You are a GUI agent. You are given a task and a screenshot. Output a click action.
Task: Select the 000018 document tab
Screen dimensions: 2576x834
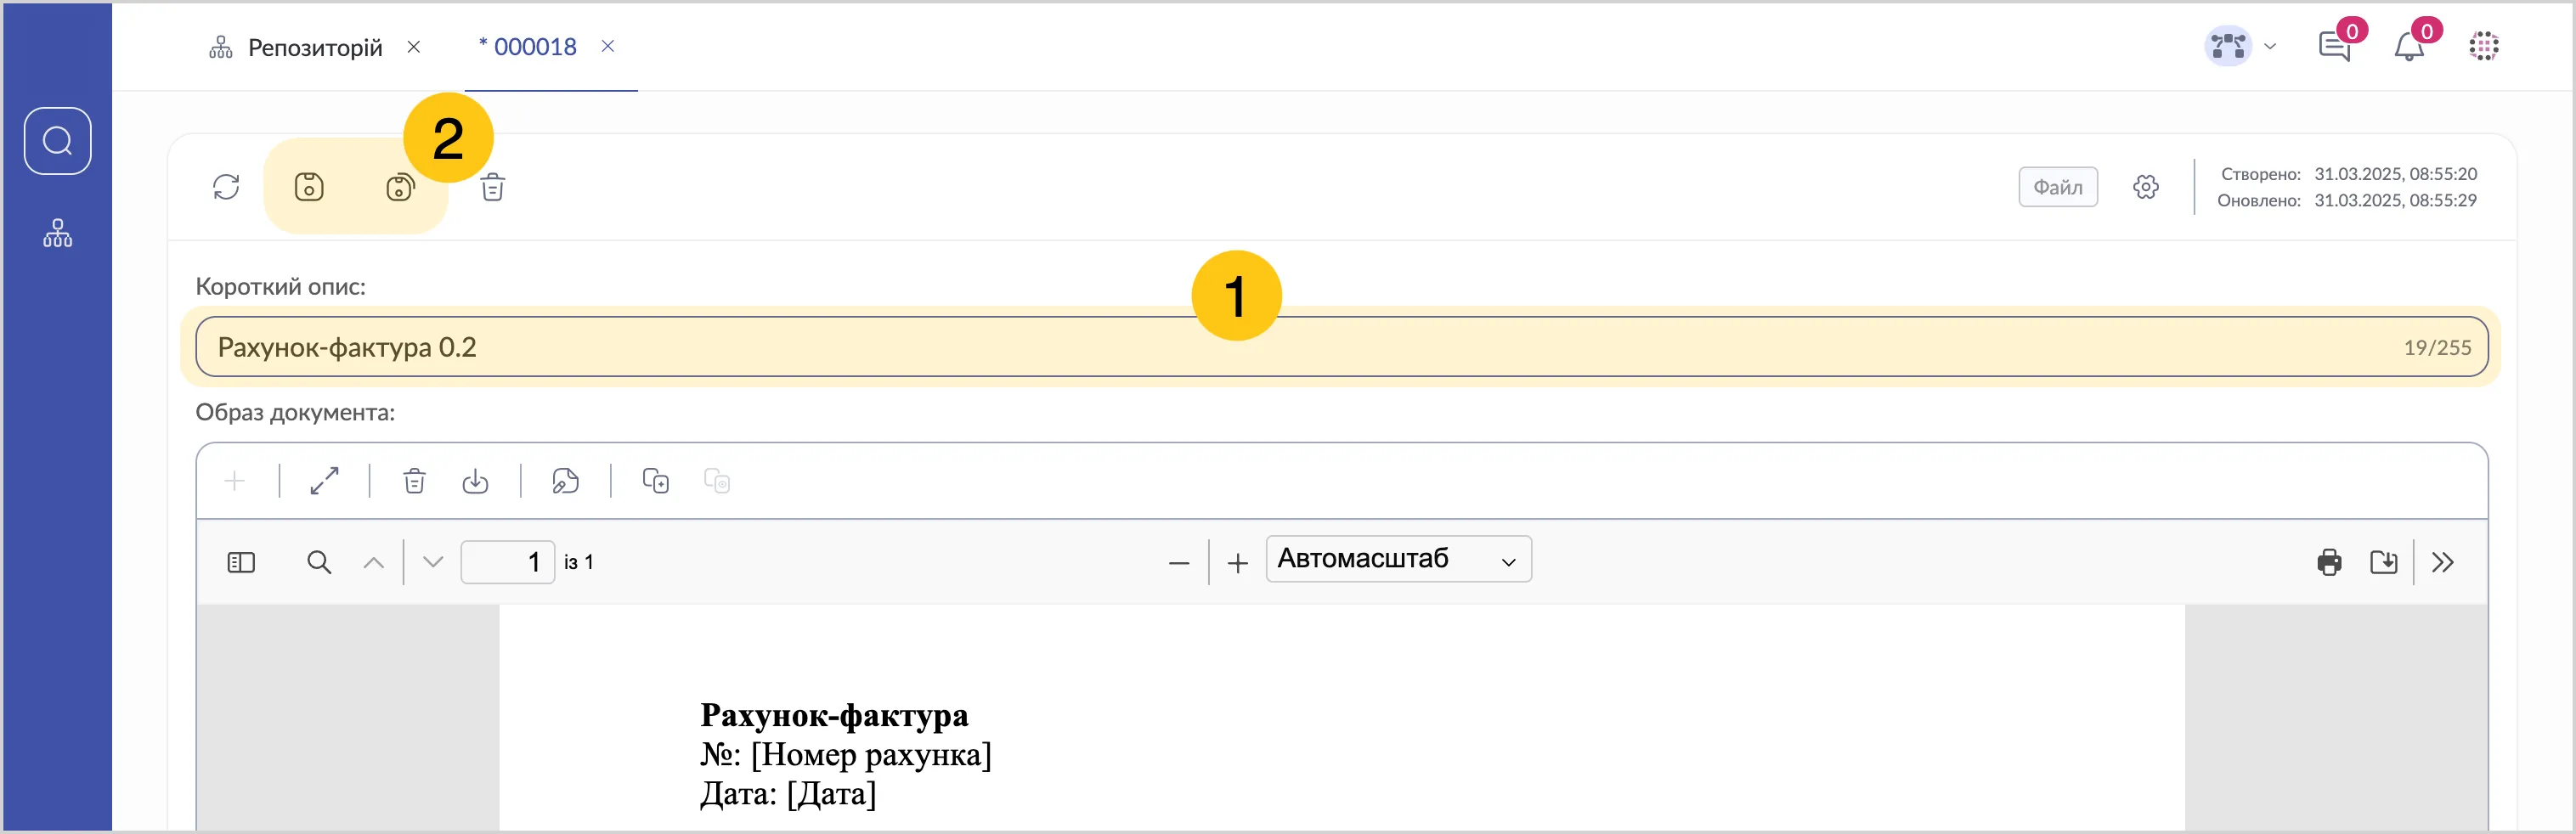pos(534,47)
